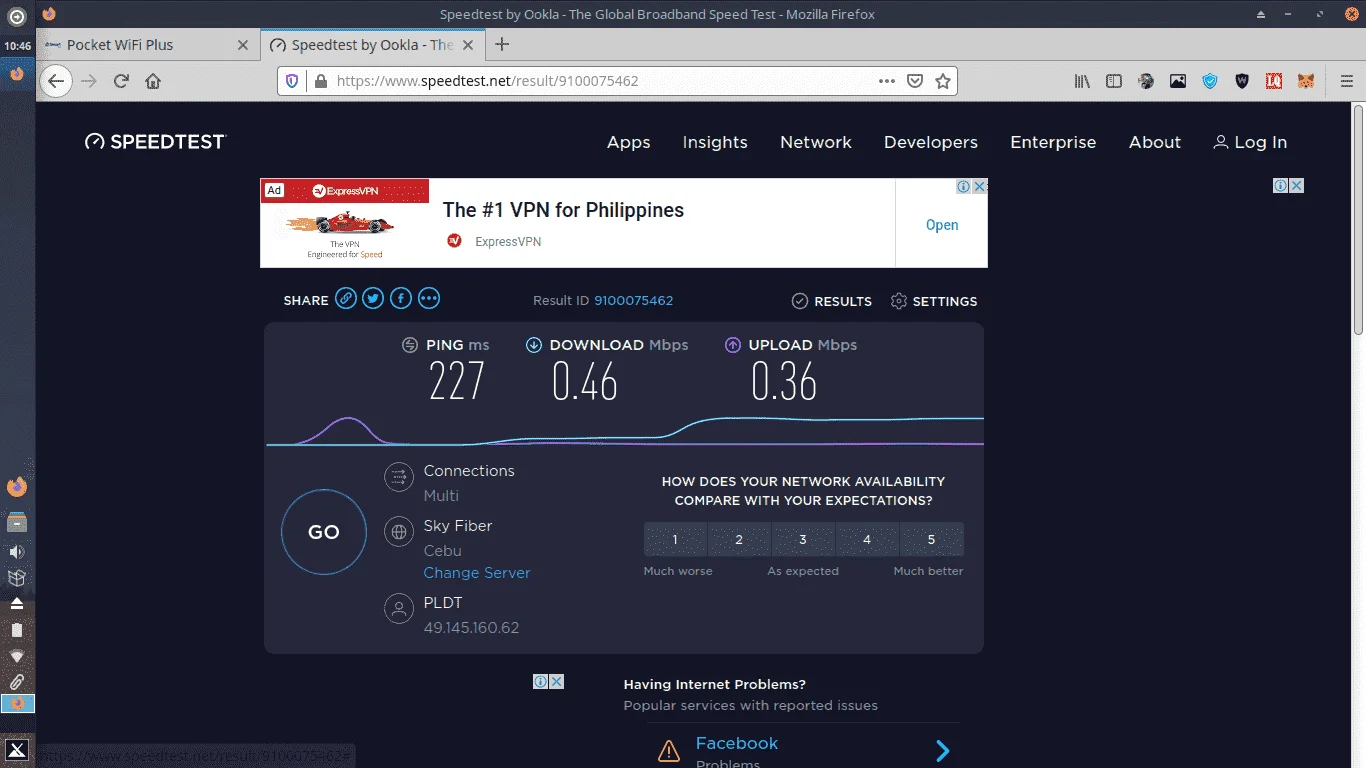The width and height of the screenshot is (1366, 768).
Task: Open the ExpressVPN ad
Action: coord(942,225)
